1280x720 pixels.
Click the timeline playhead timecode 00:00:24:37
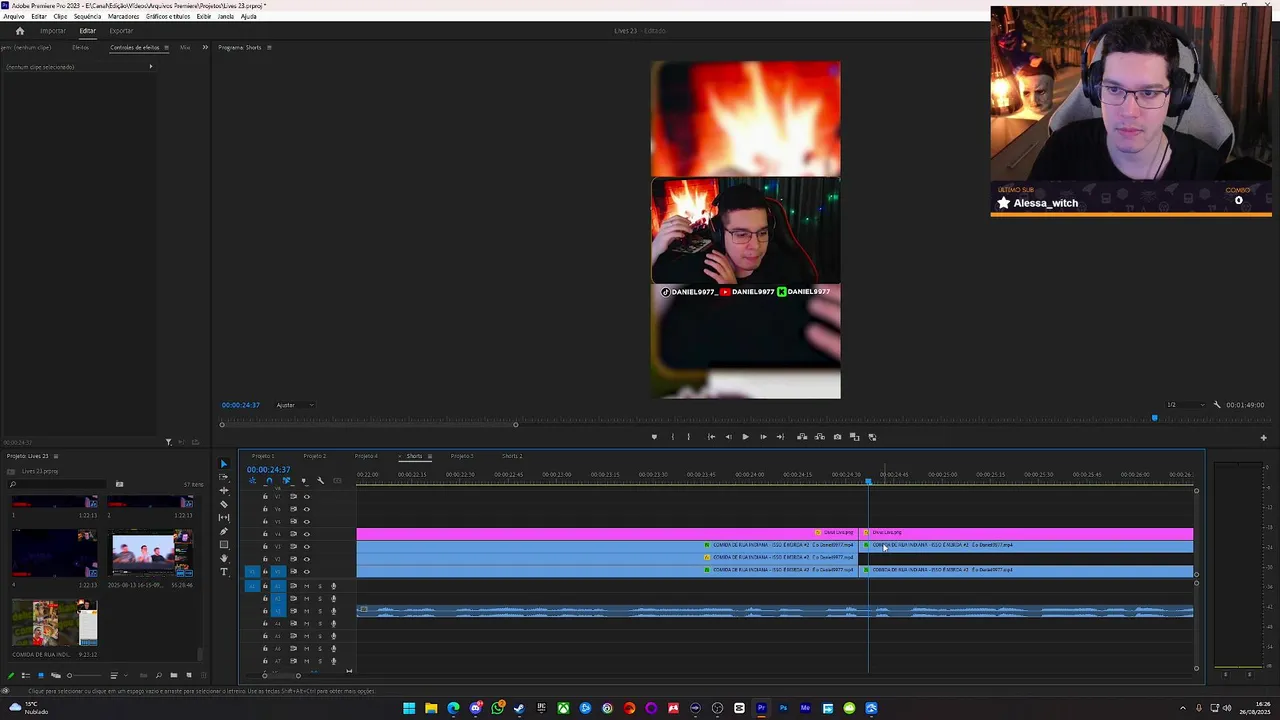pyautogui.click(x=268, y=470)
